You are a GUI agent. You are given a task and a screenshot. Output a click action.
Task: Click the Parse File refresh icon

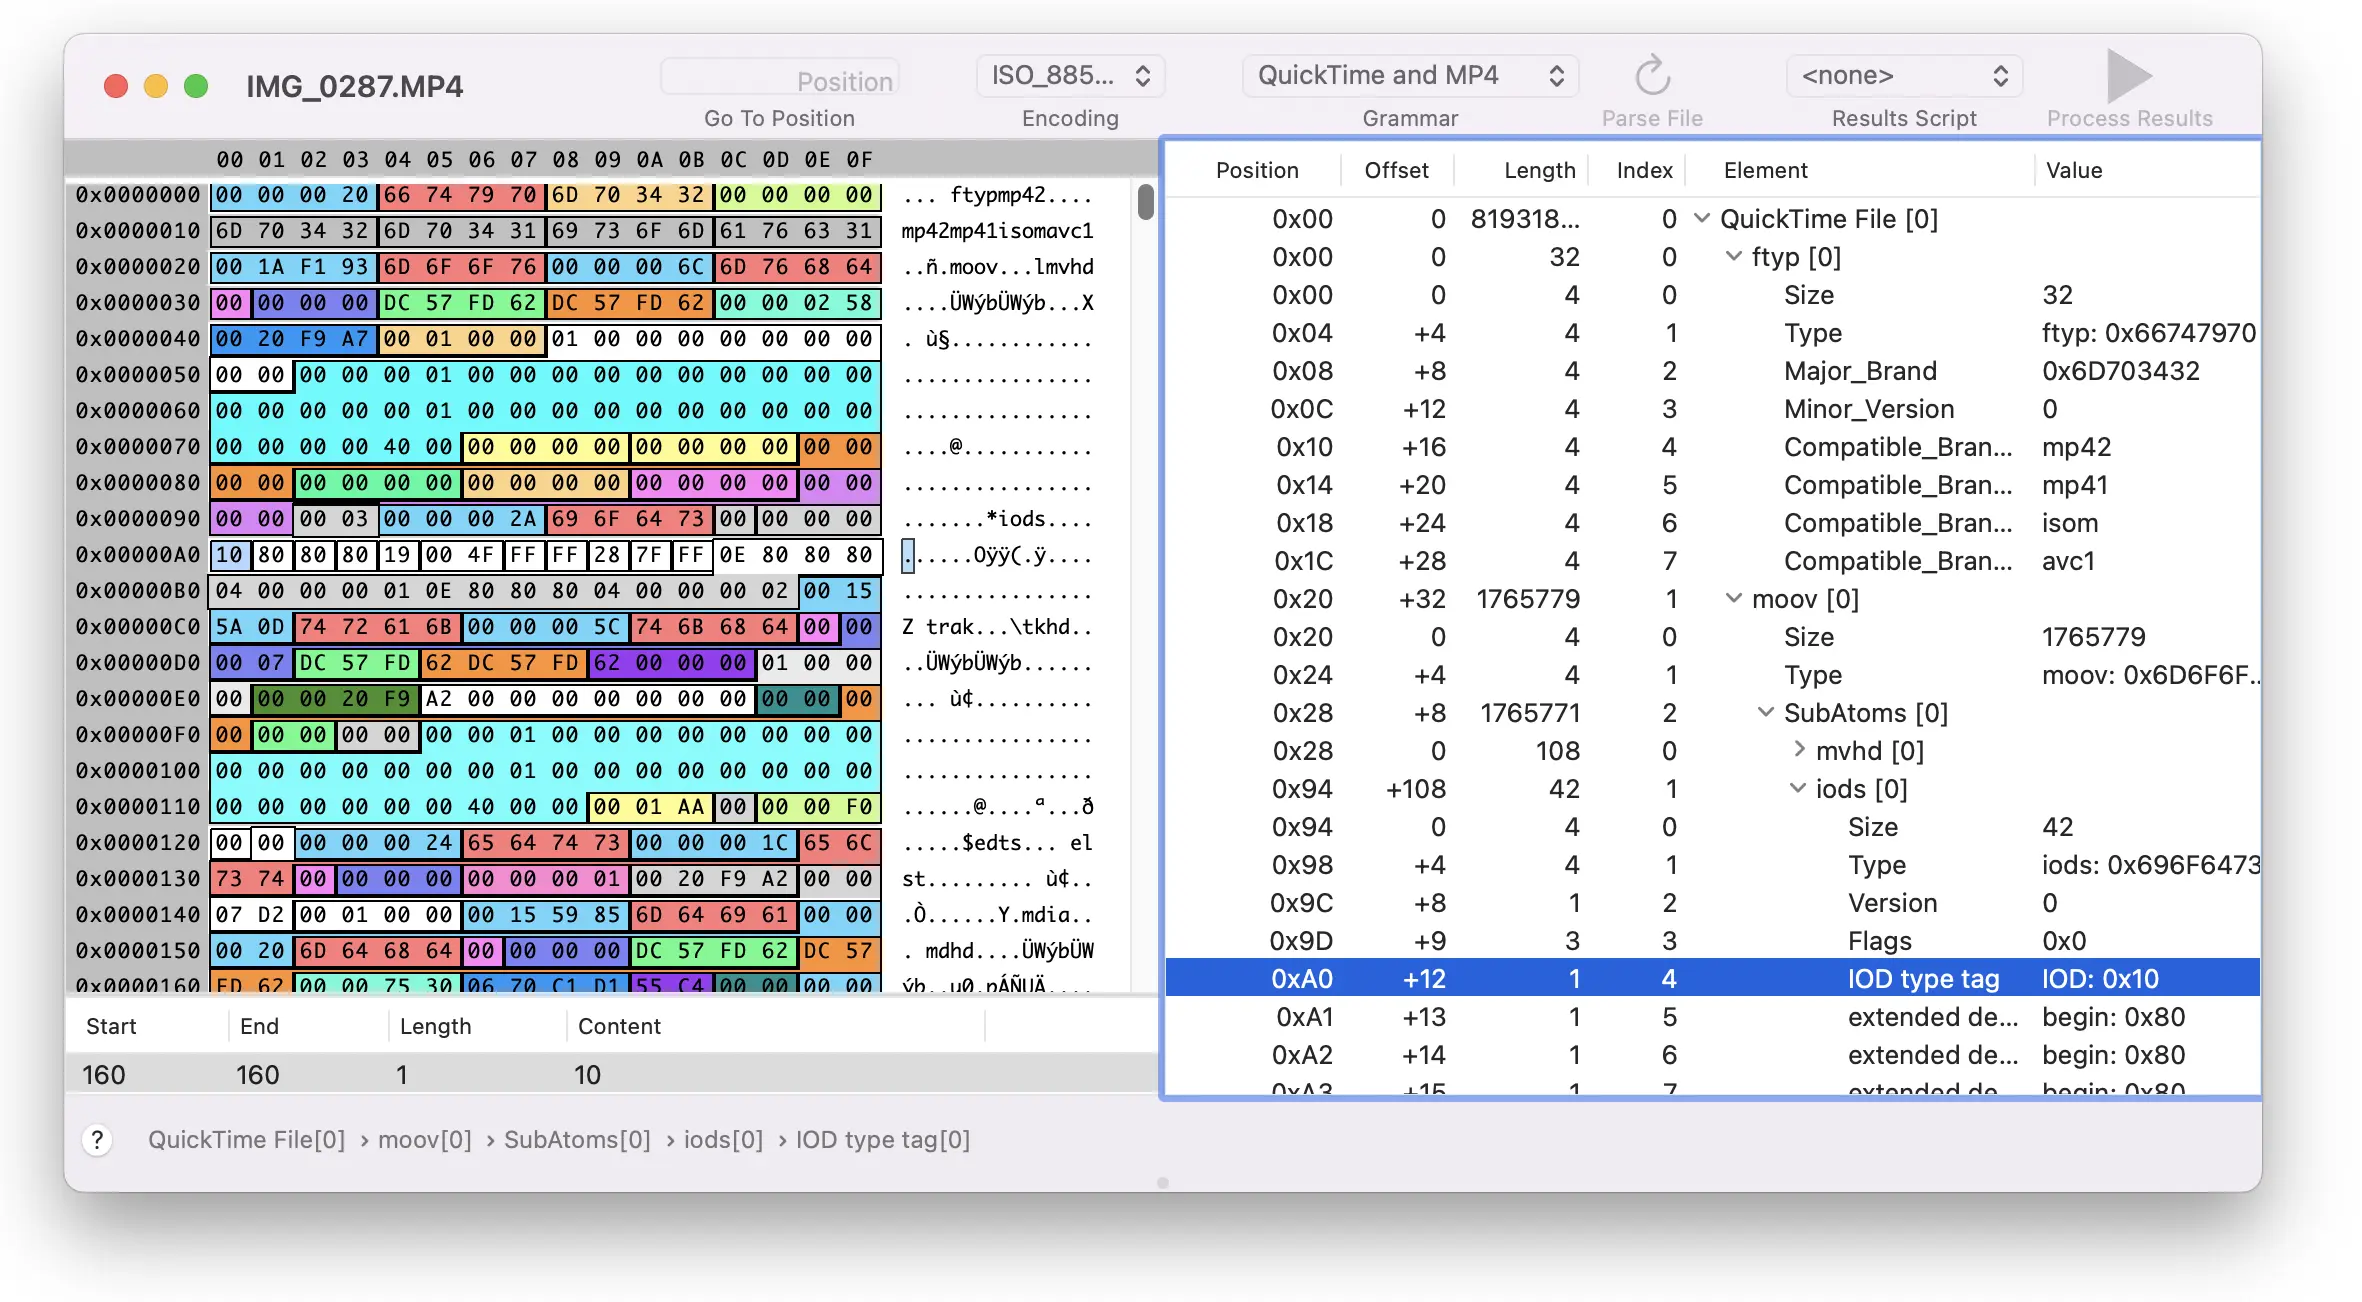(1652, 76)
